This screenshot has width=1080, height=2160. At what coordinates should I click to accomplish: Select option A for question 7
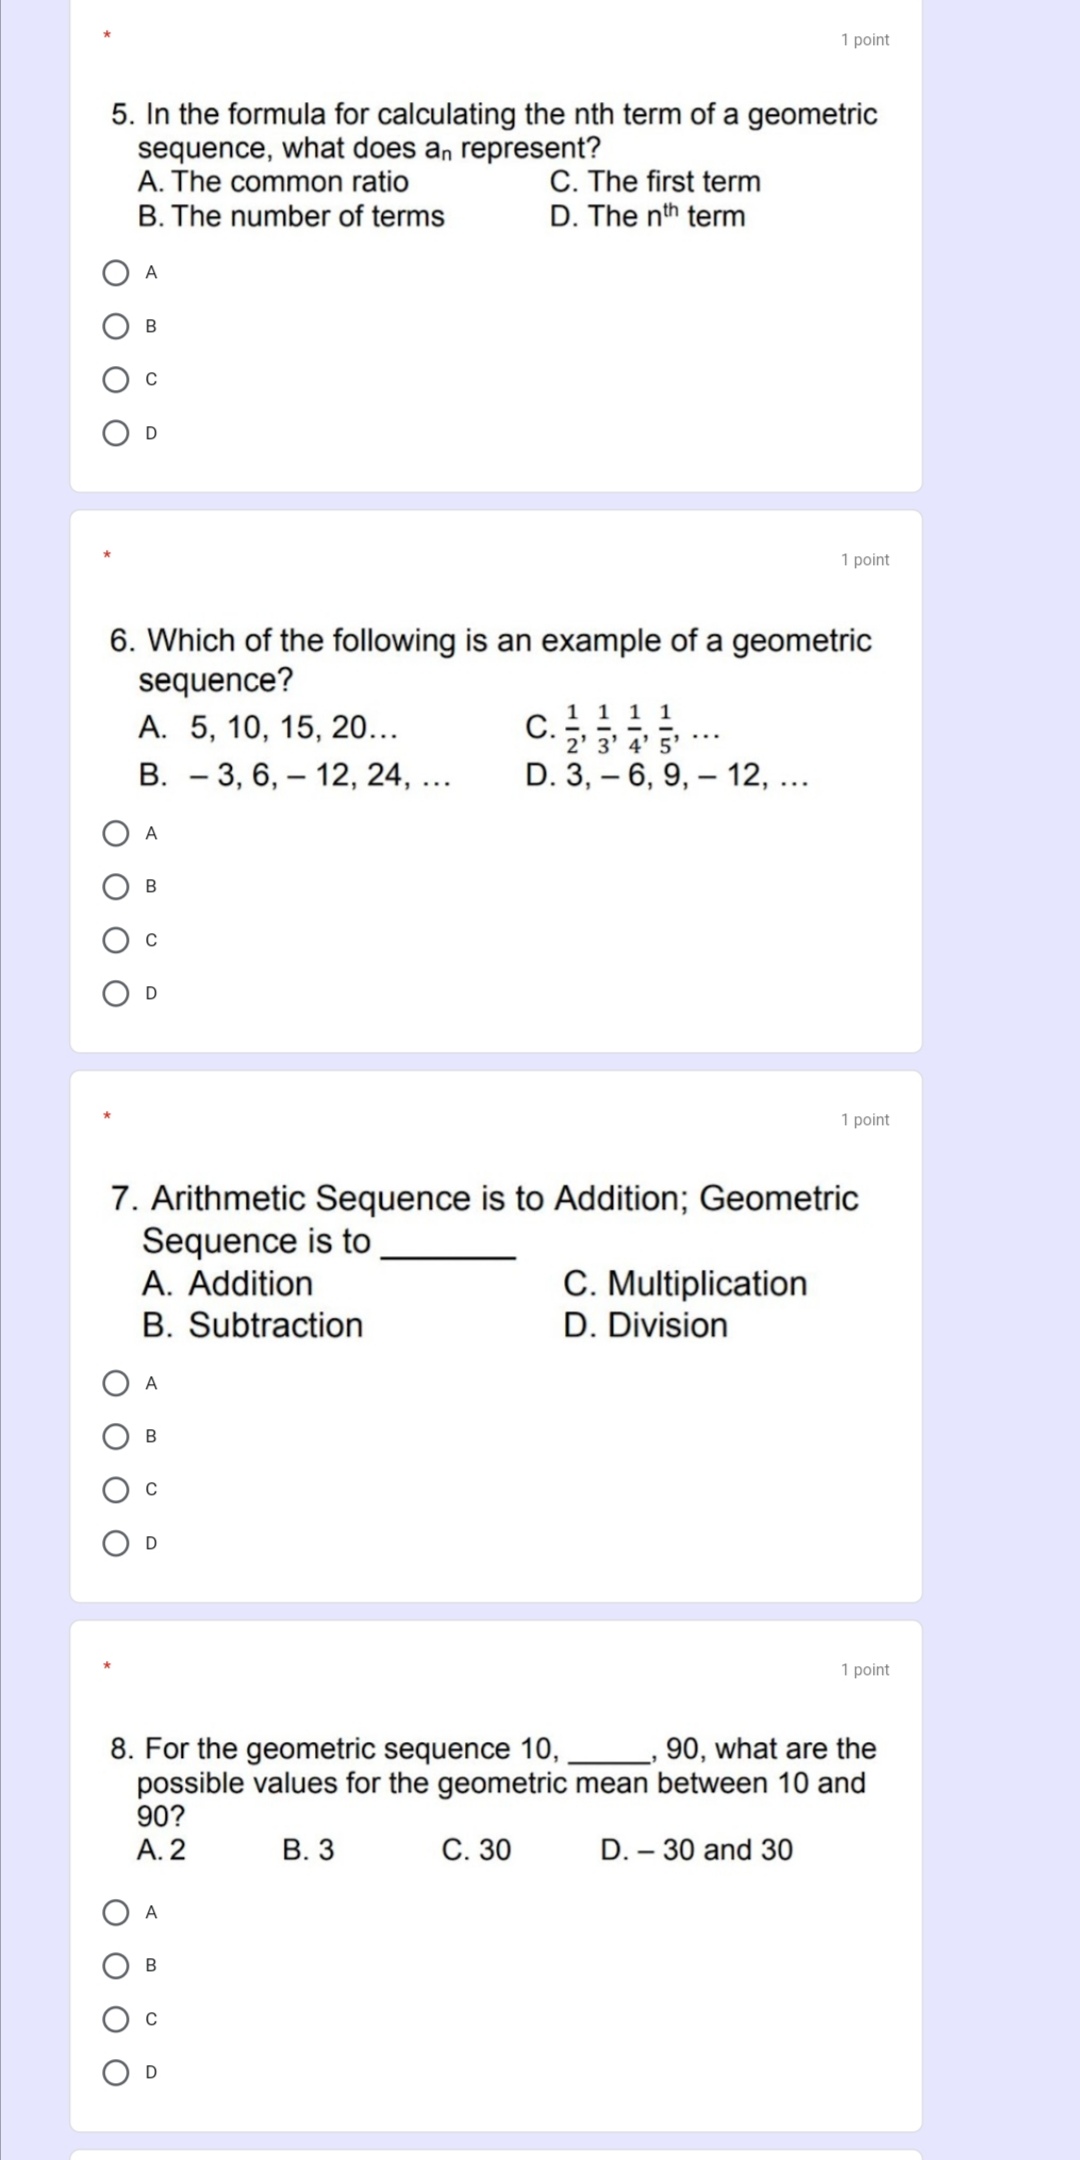115,1383
